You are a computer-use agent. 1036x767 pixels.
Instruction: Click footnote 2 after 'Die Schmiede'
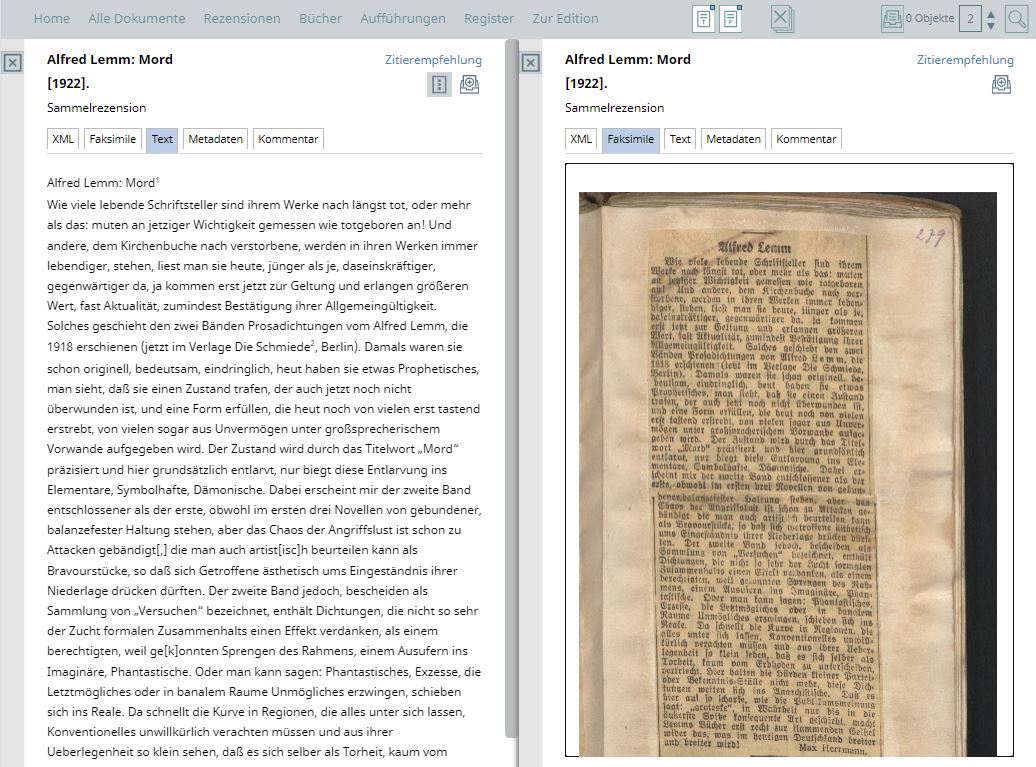tap(313, 344)
